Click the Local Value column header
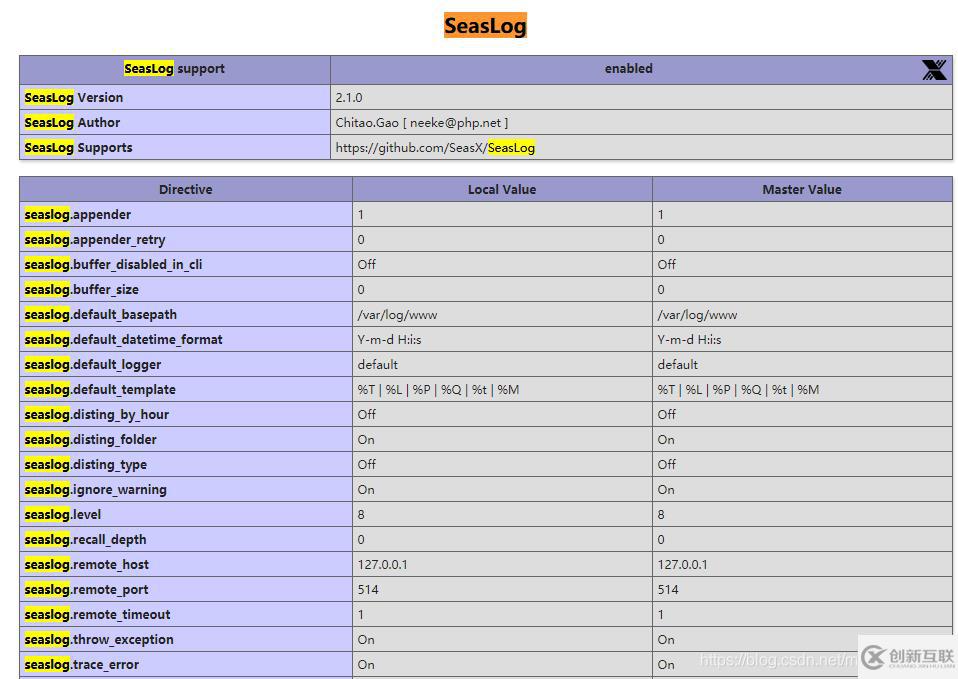Viewport: 958px width, 679px height. pos(502,189)
